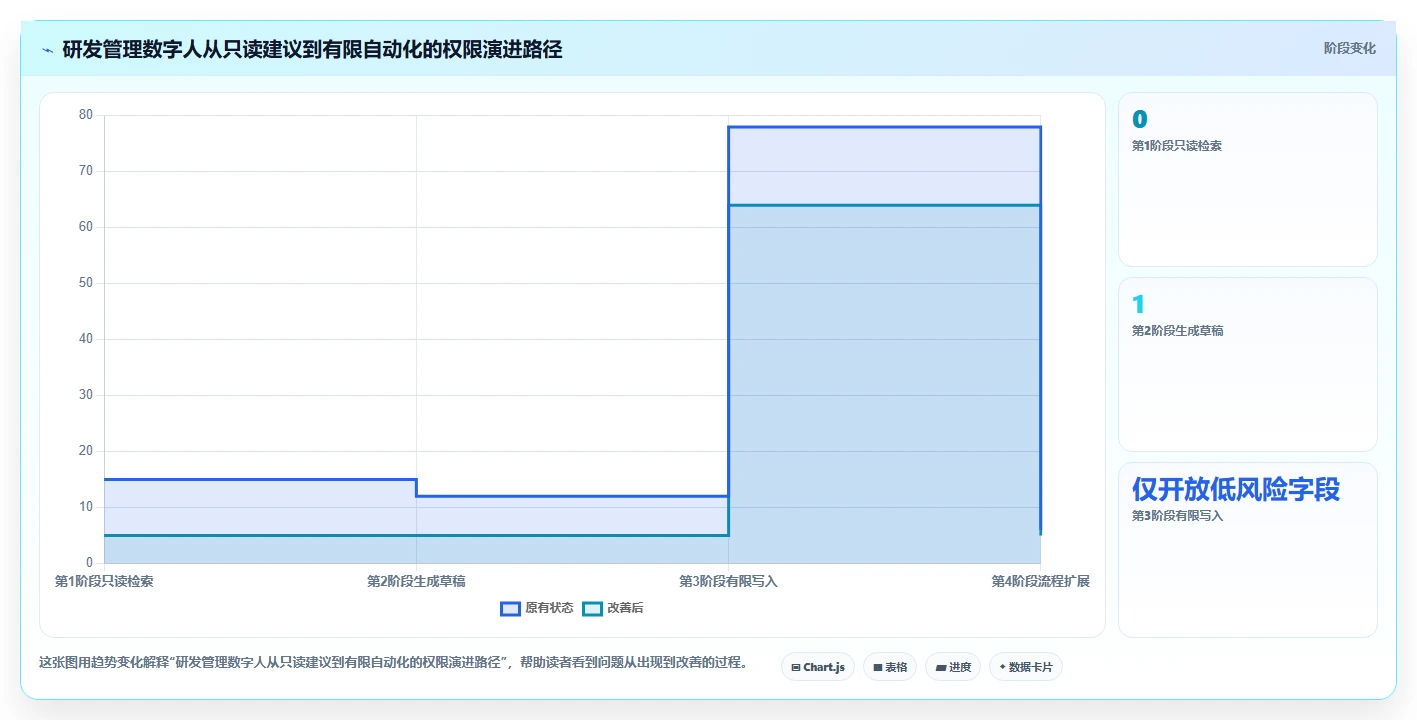
Task: Click the y-axis tick label 40
Action: point(86,339)
